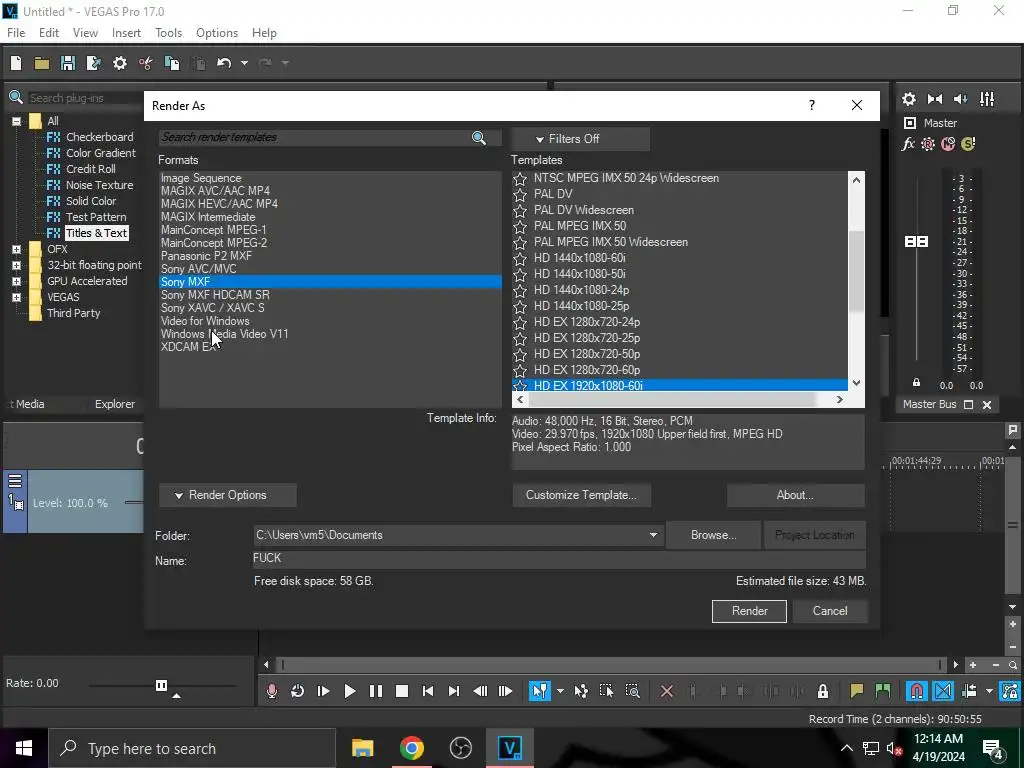Toggle Dim Output speaker icon in Master Bus
The width and height of the screenshot is (1024, 768).
click(961, 99)
